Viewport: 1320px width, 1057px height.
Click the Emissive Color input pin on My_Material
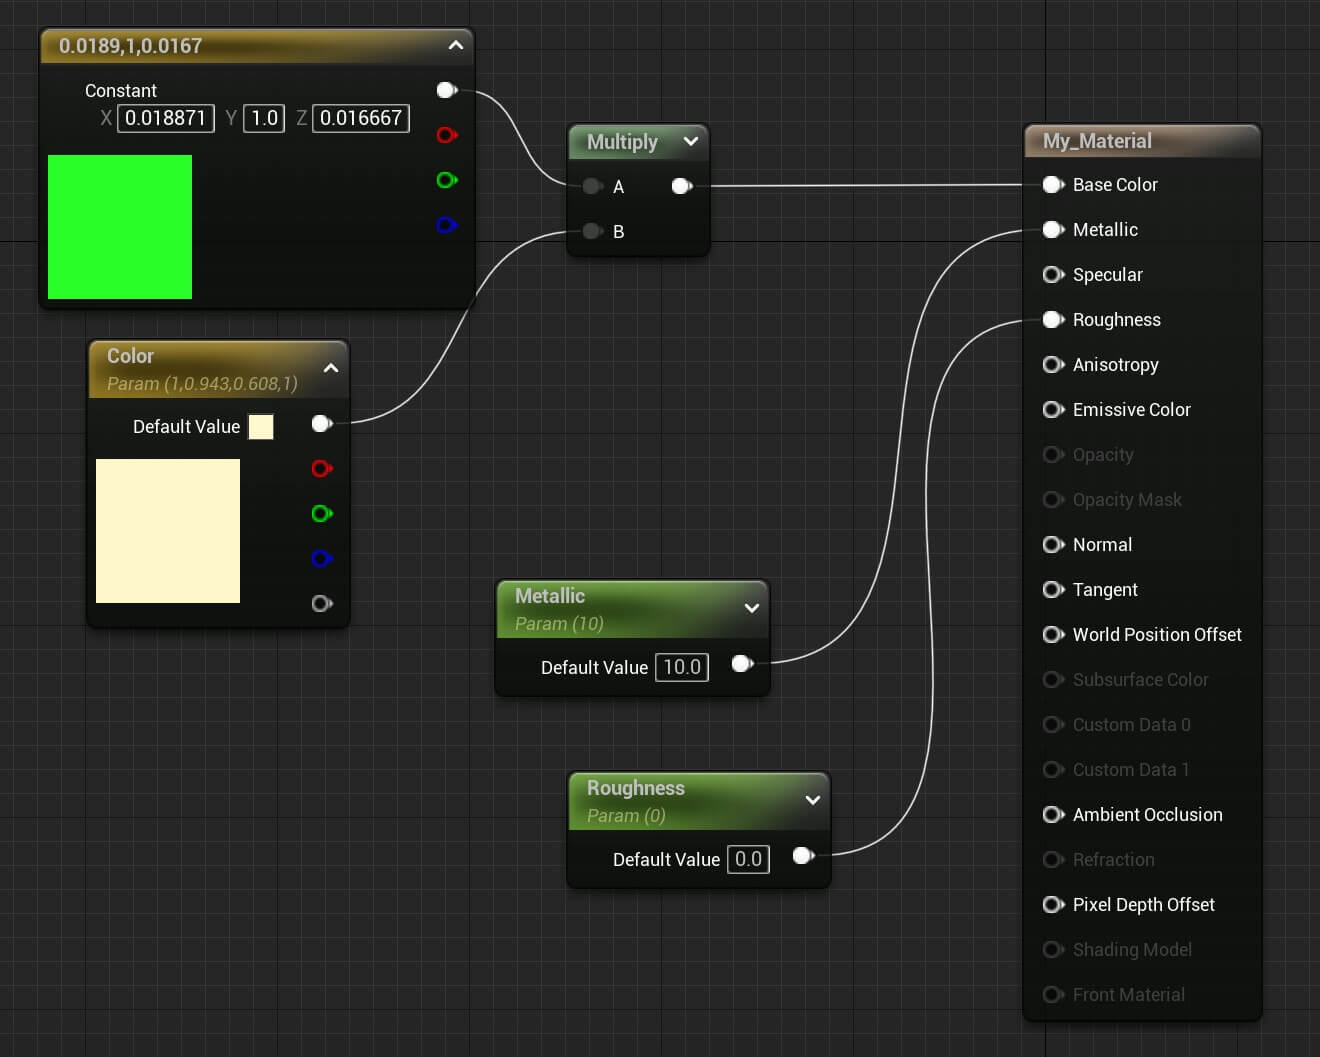(1053, 410)
